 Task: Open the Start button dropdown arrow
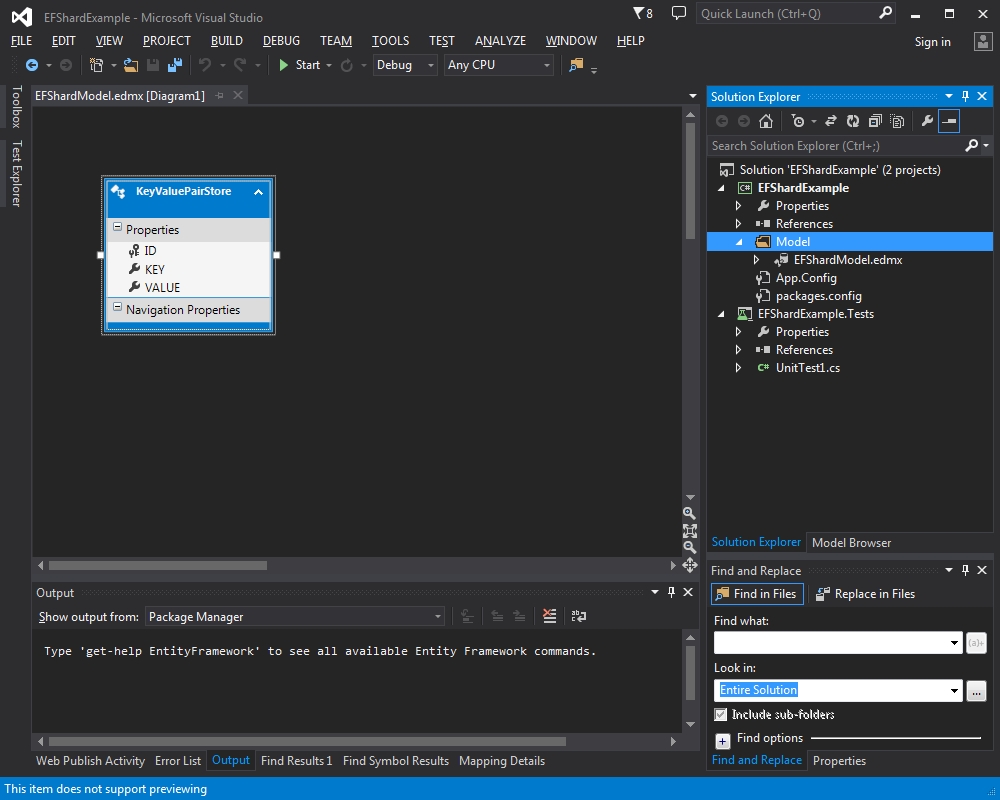pyautogui.click(x=329, y=65)
